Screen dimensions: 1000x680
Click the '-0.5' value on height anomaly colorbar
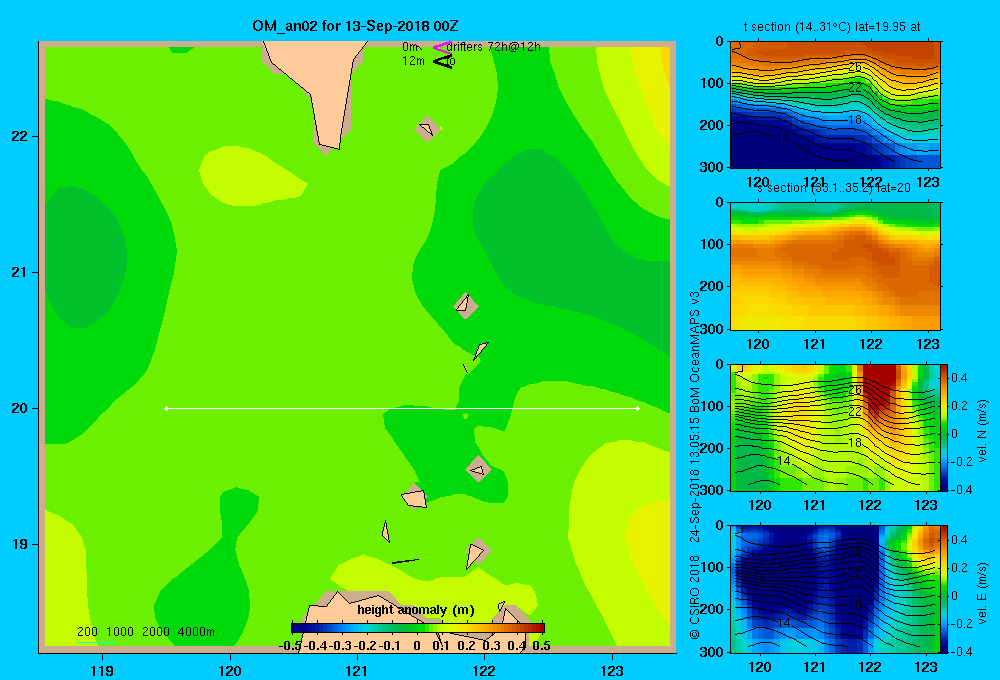point(290,646)
